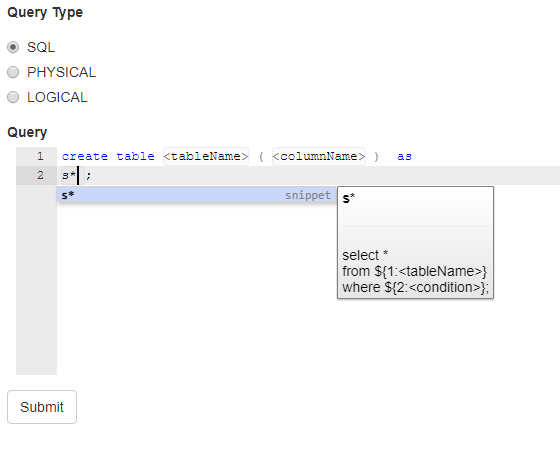Click the 'Query Type' heading
This screenshot has height=459, width=560.
(45, 13)
